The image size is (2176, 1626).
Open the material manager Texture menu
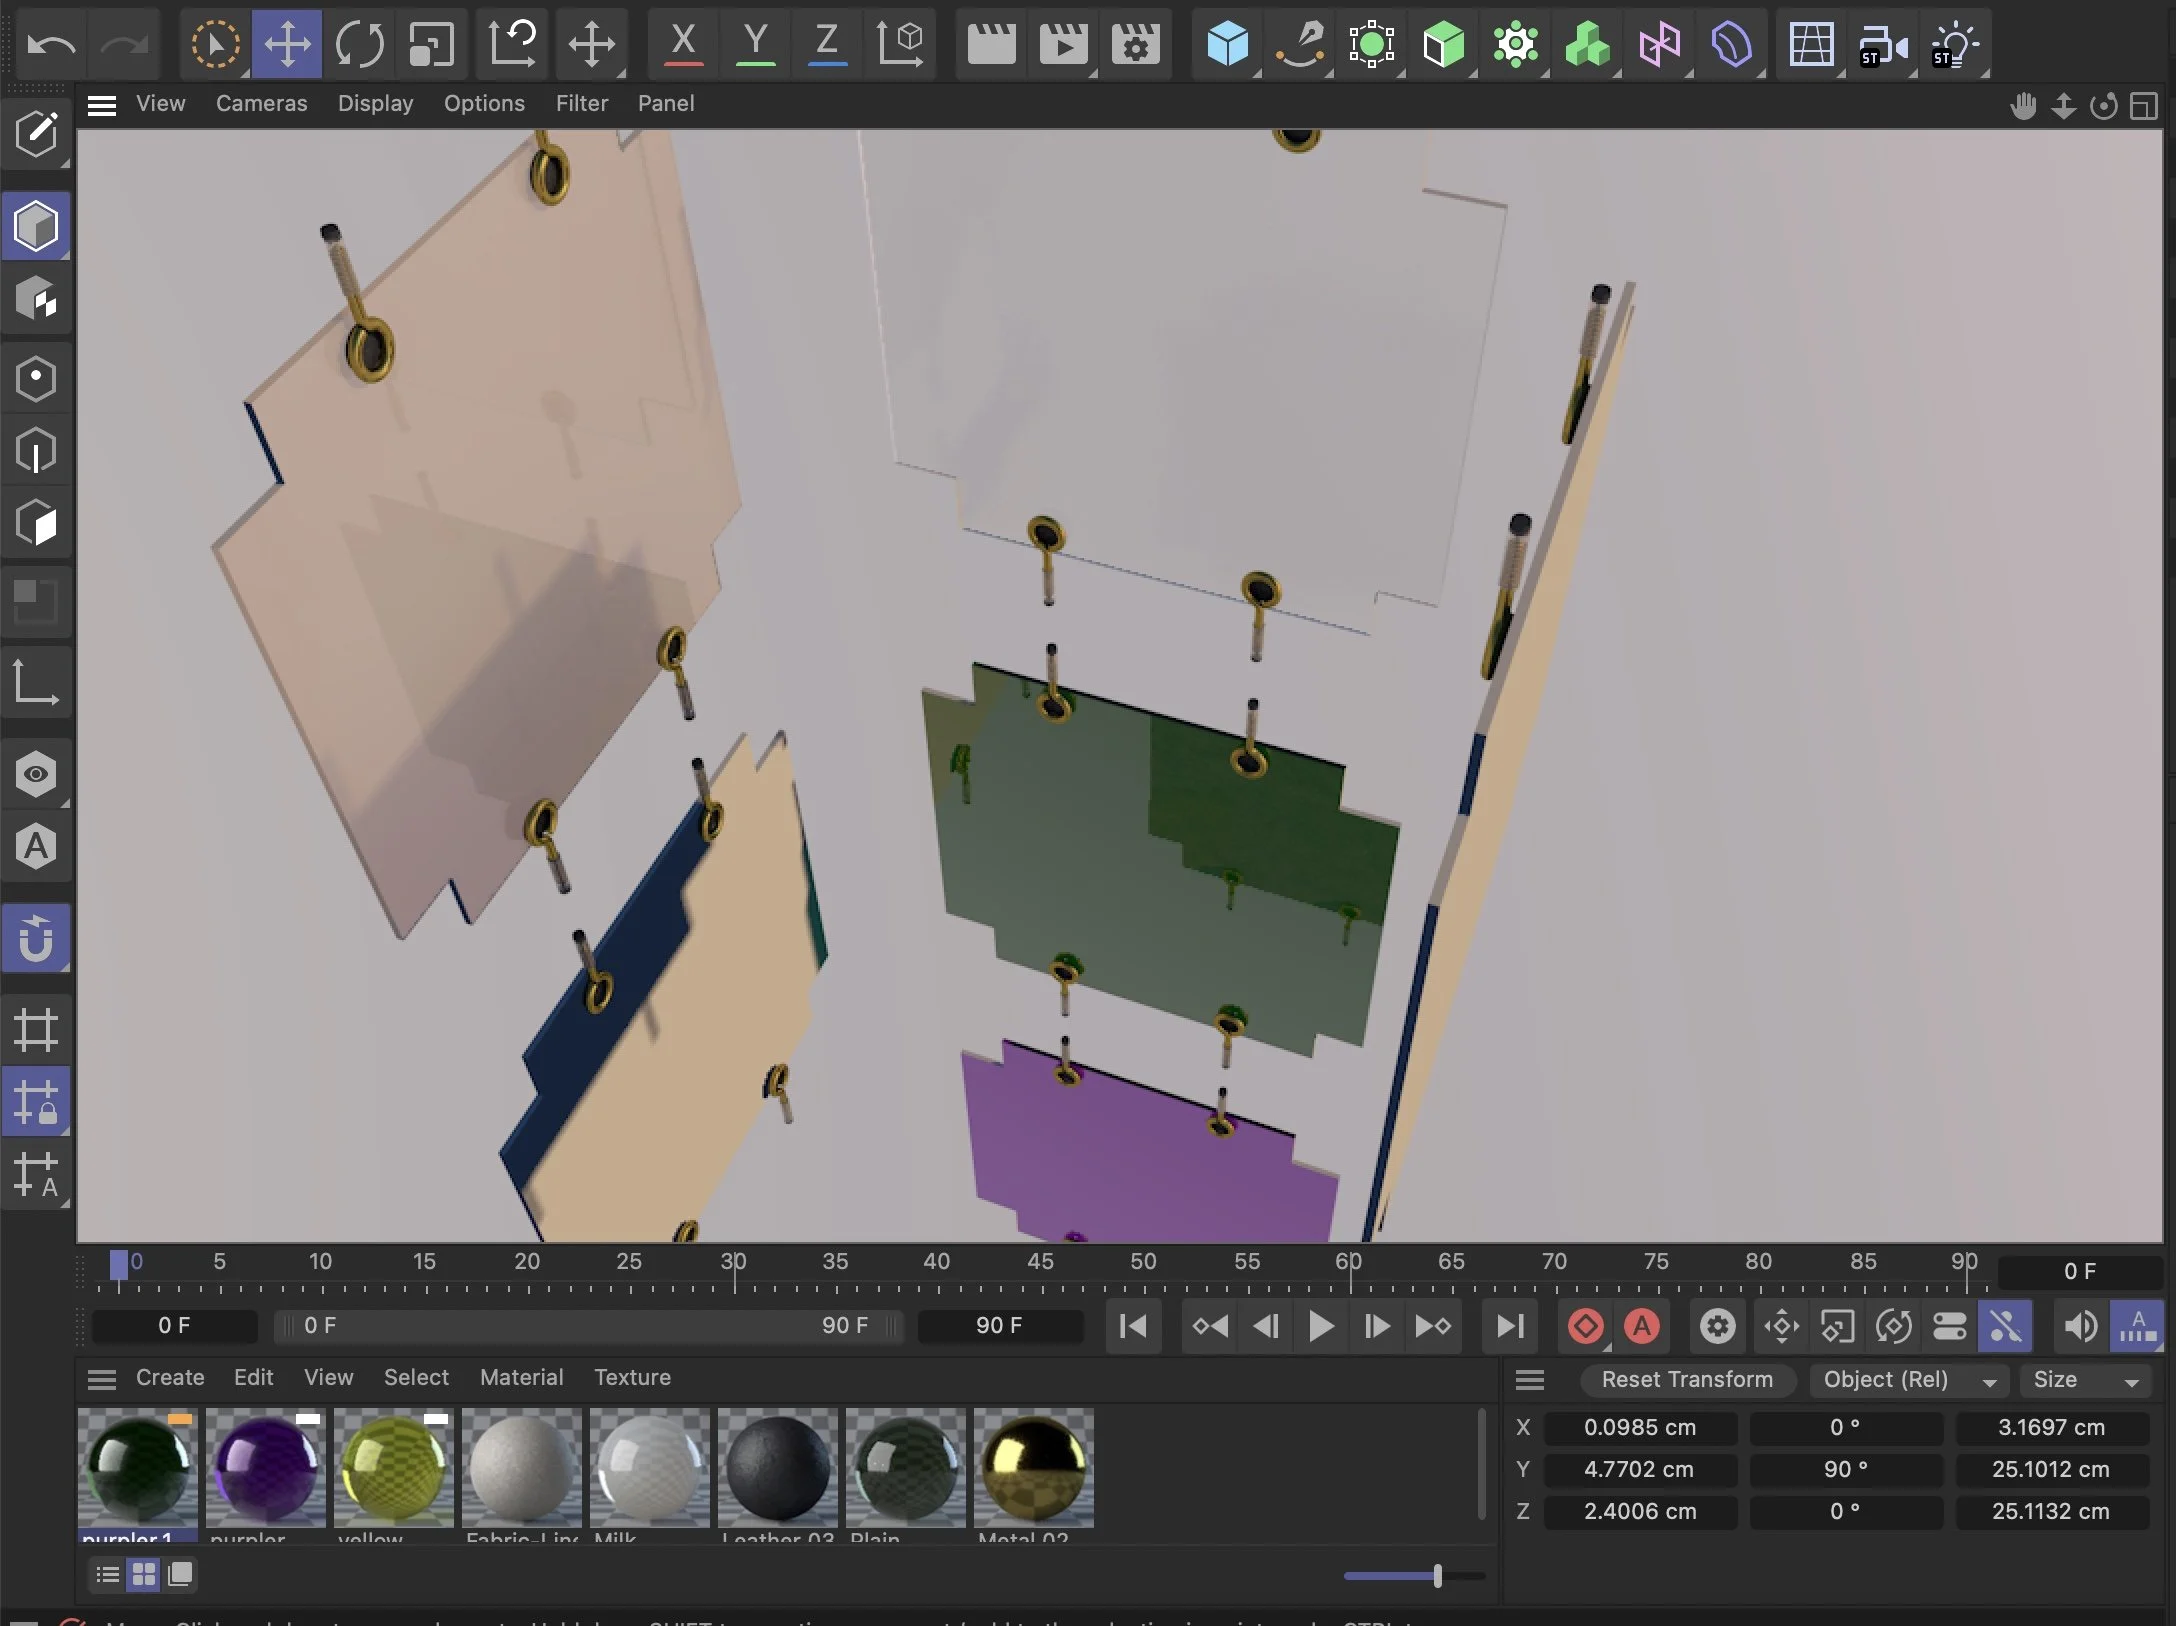tap(632, 1377)
